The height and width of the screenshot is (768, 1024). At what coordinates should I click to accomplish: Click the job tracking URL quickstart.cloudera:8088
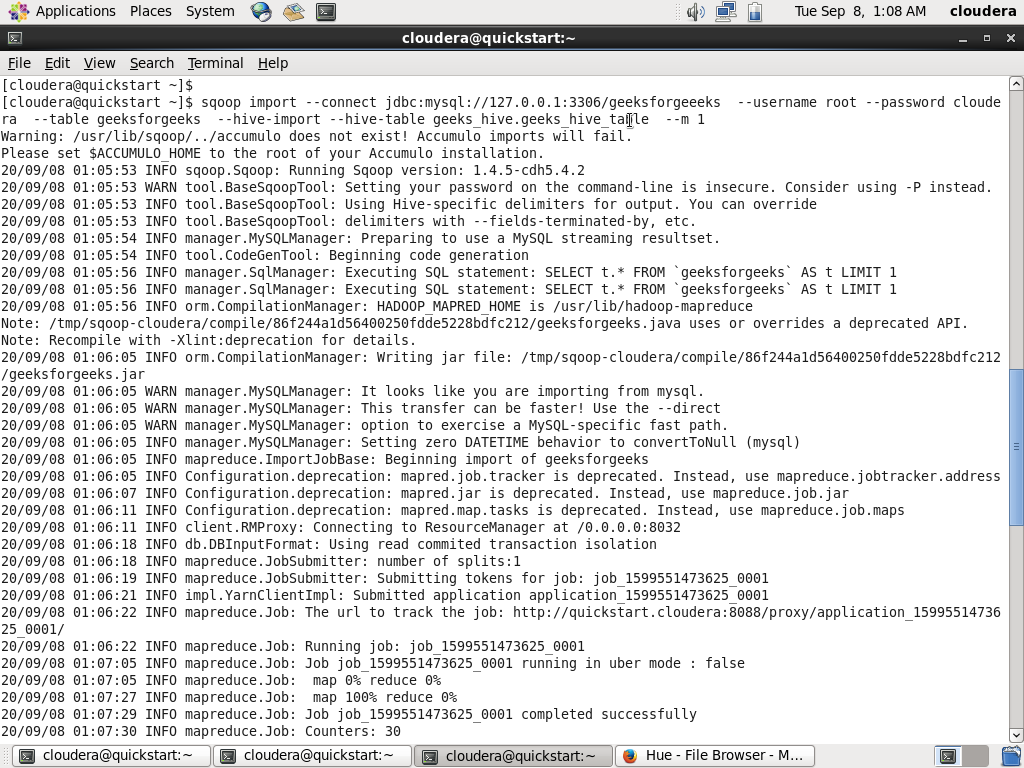[x=756, y=613]
